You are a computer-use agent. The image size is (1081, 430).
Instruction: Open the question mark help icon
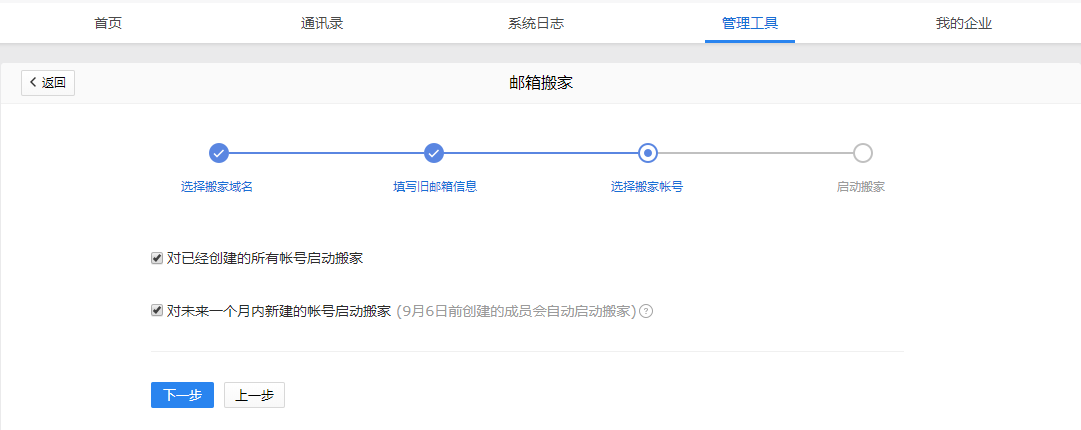click(x=646, y=311)
